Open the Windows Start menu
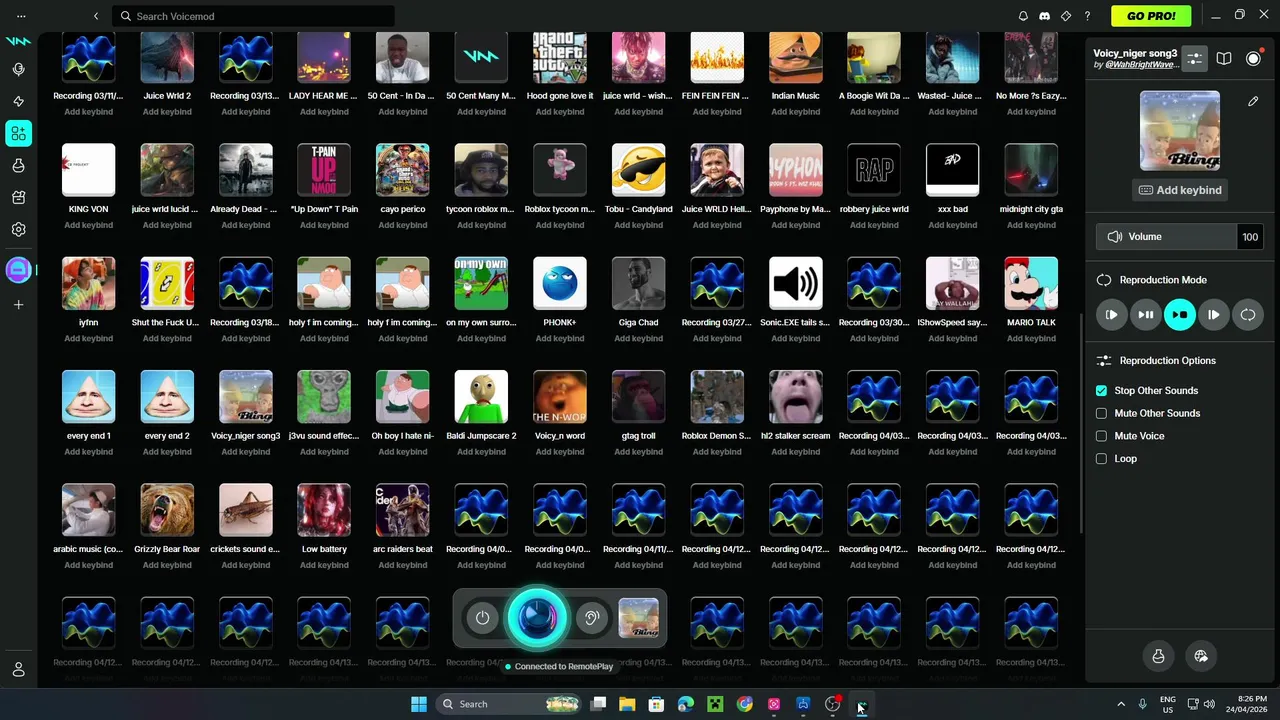Viewport: 1280px width, 720px height. click(419, 704)
